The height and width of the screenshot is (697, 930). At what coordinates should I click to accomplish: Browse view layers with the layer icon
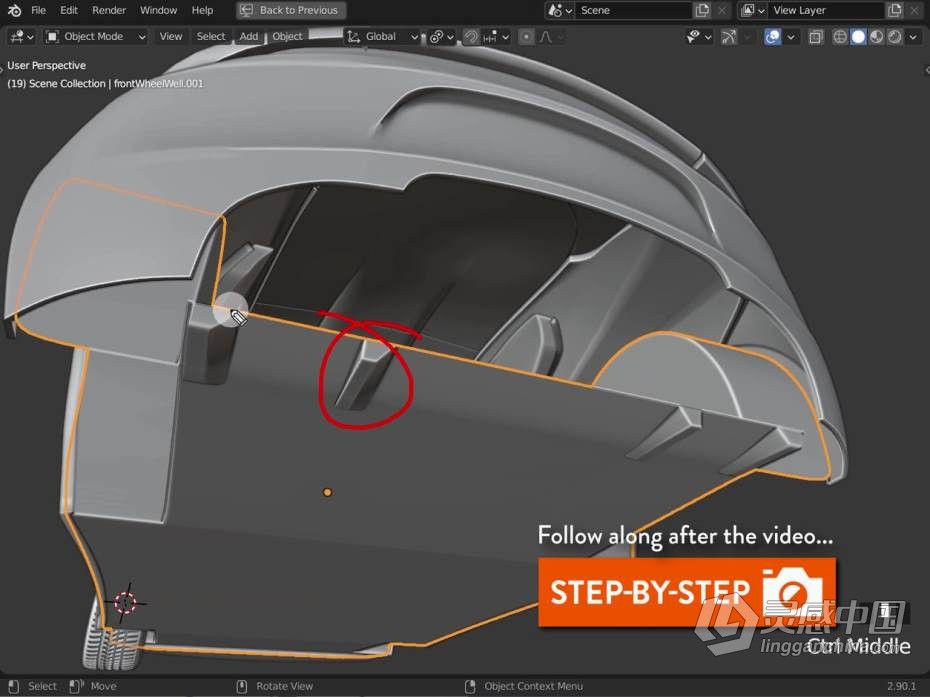[753, 10]
